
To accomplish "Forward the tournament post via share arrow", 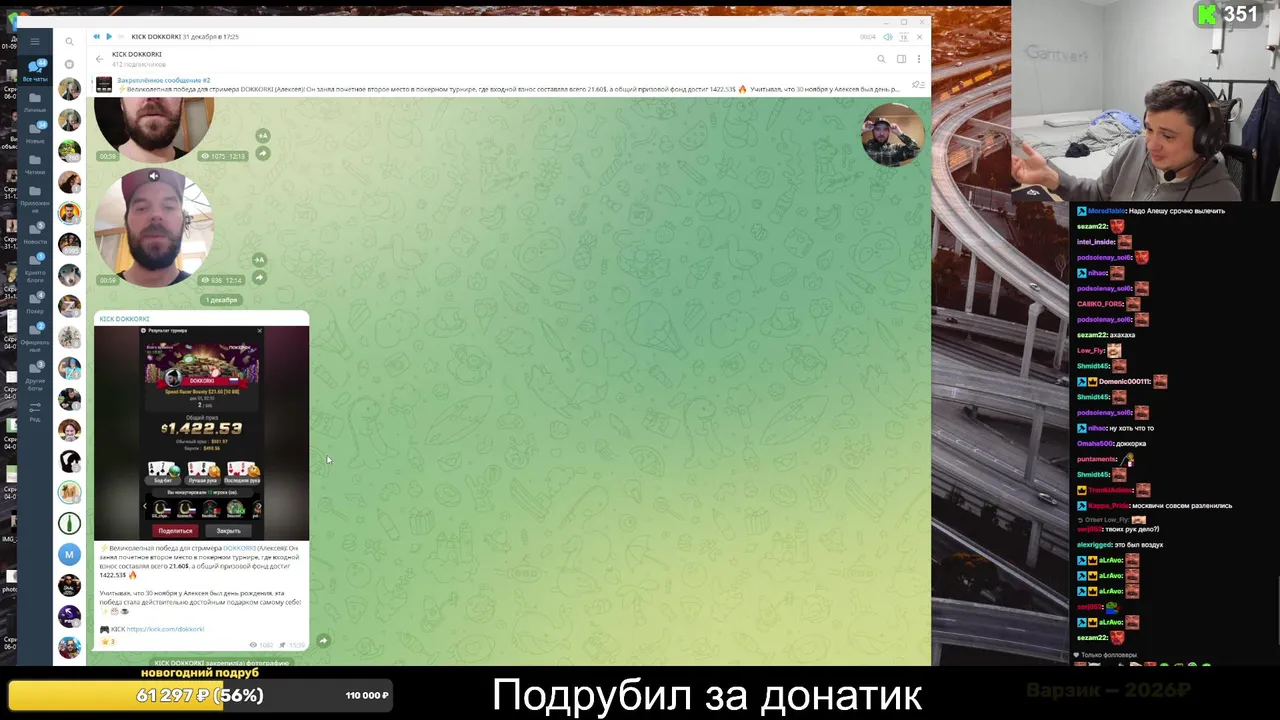I will point(323,640).
